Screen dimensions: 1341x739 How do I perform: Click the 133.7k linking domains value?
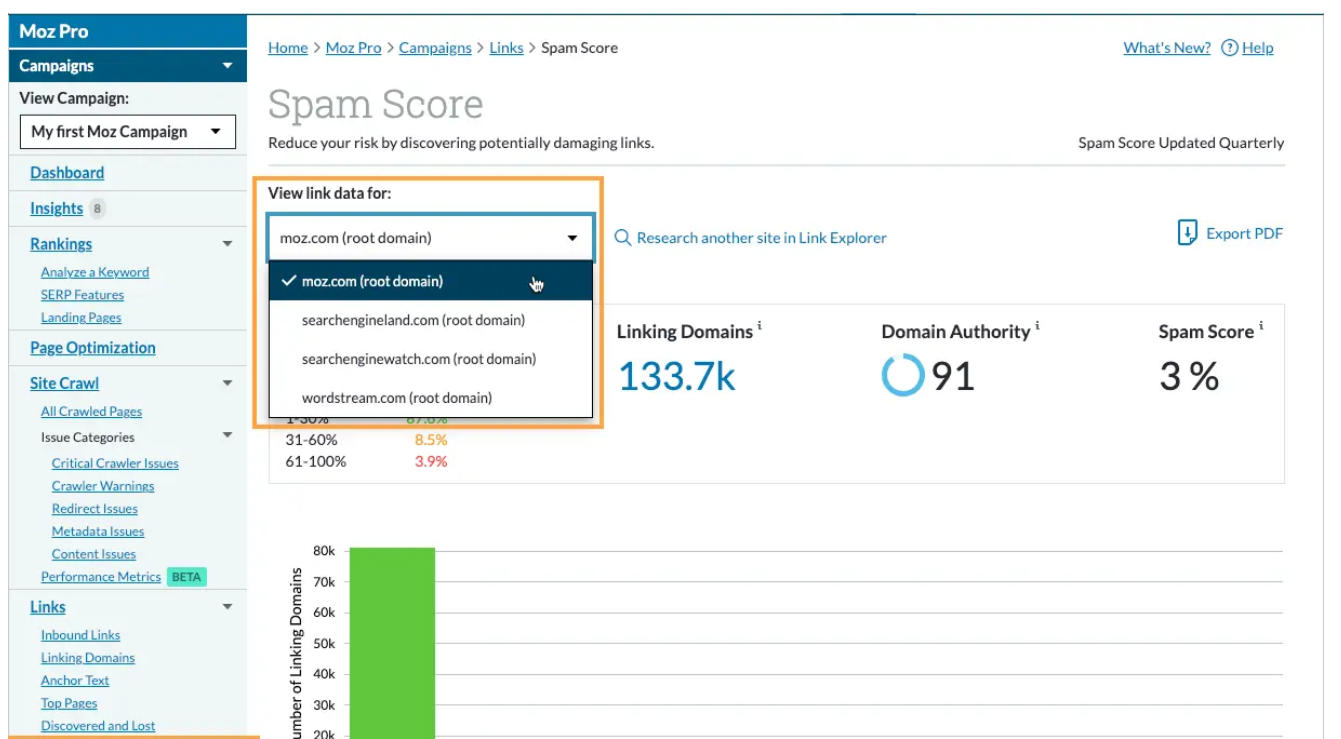(x=677, y=376)
